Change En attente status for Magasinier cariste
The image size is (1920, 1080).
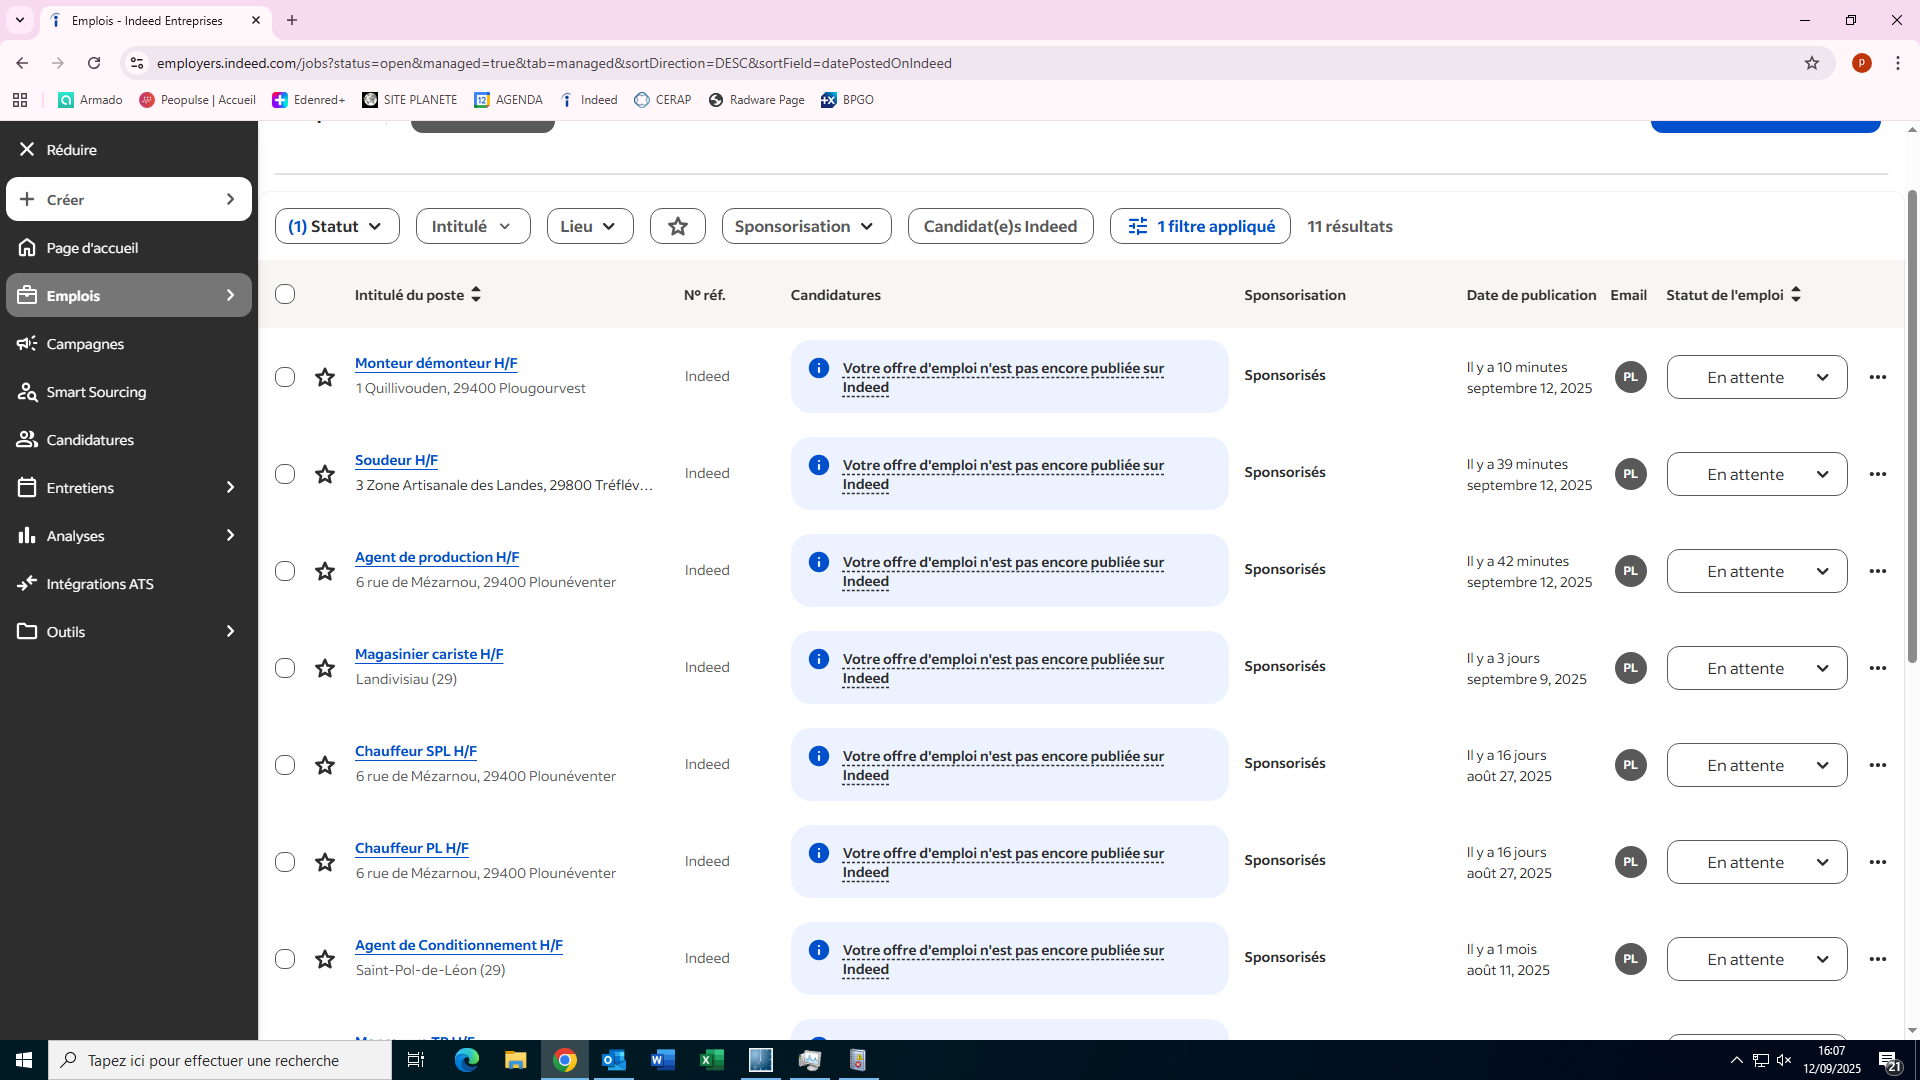(x=1757, y=668)
